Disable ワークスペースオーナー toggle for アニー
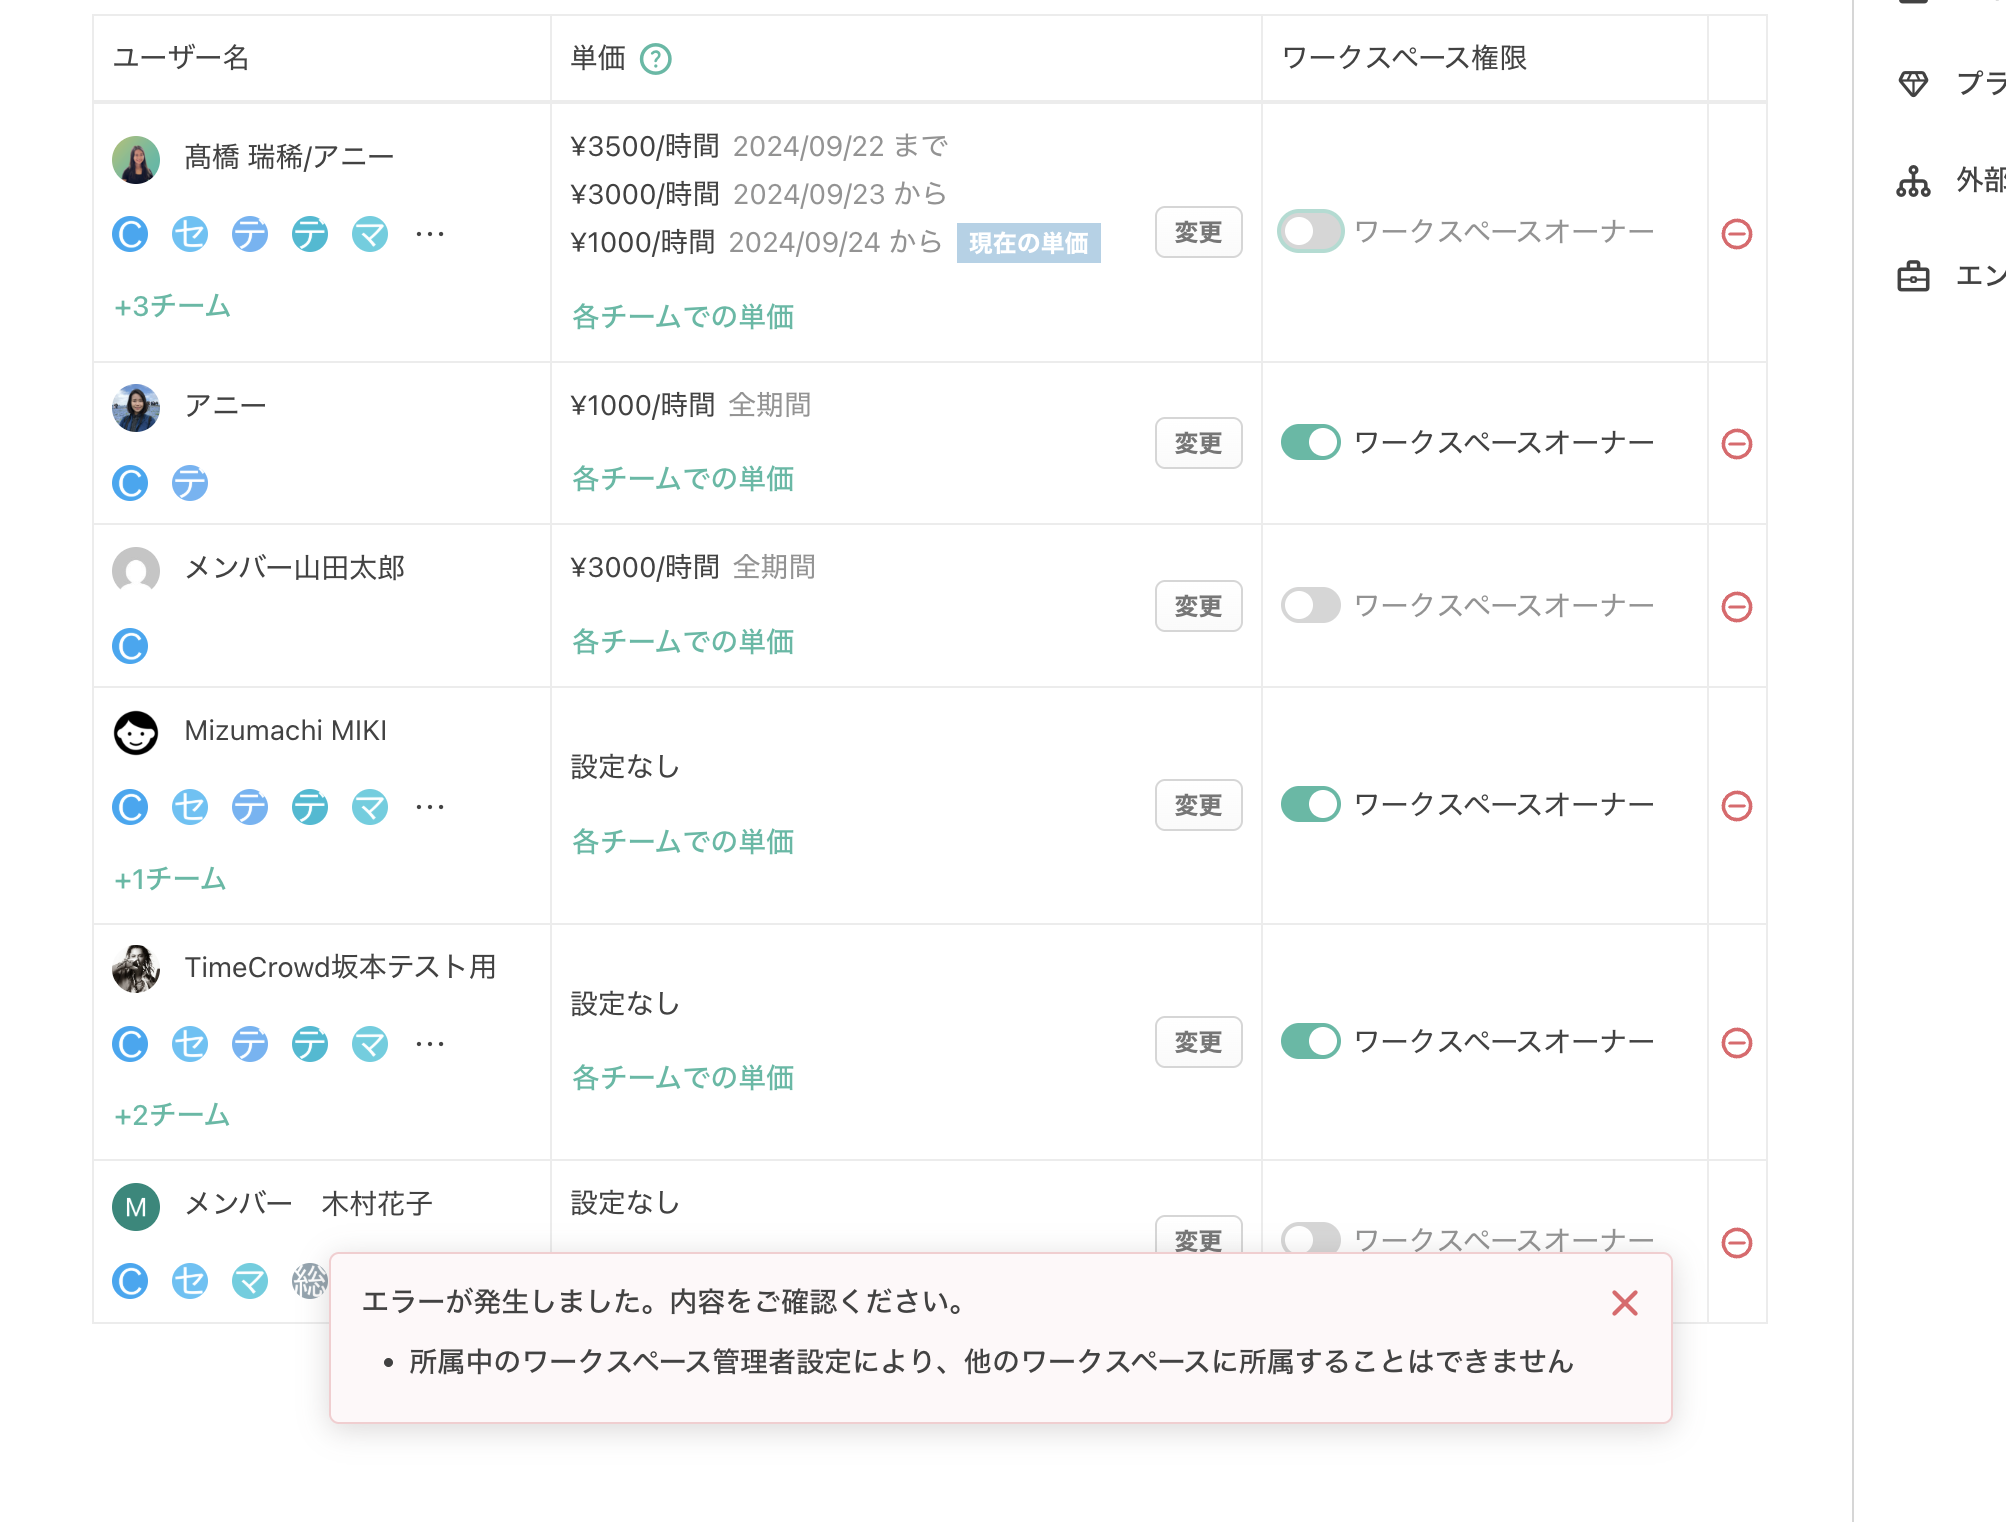The height and width of the screenshot is (1522, 2006). pos(1310,442)
